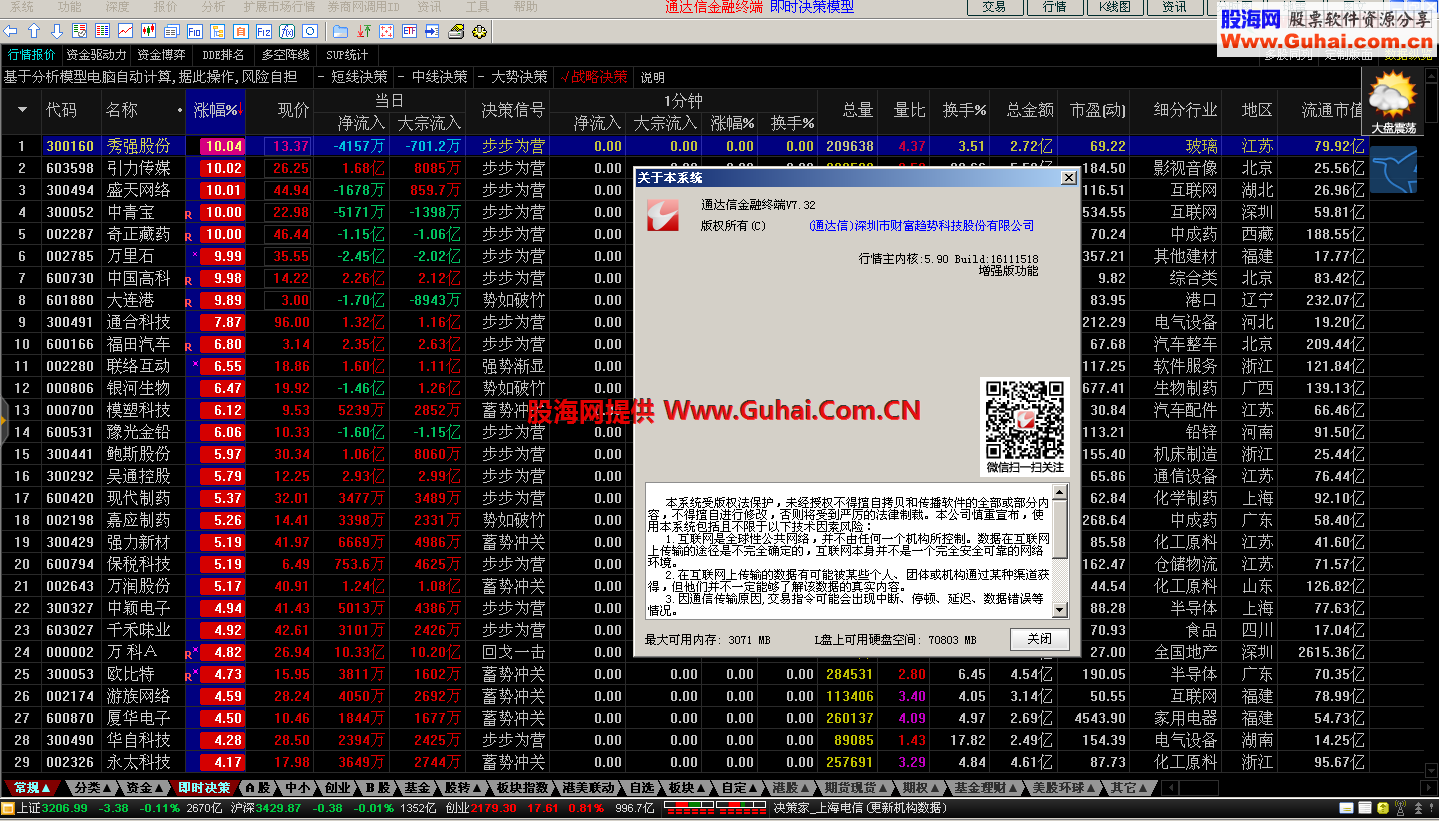The height and width of the screenshot is (821, 1439).
Task: Click the 创业 index value in status bar
Action: (x=494, y=808)
